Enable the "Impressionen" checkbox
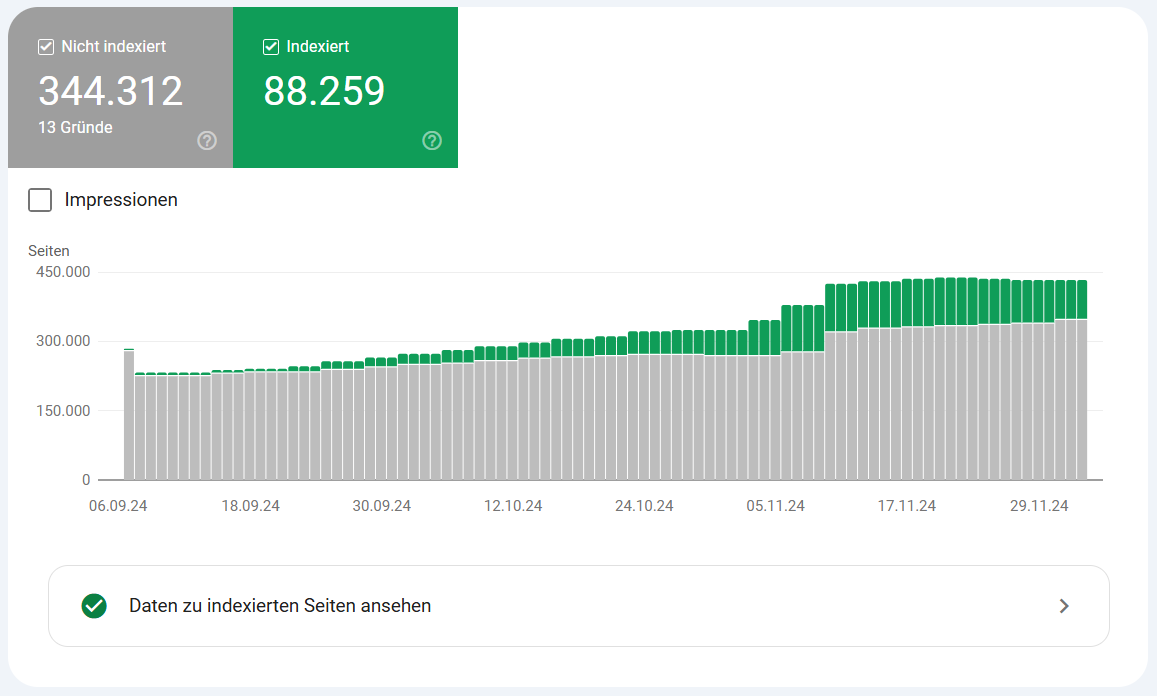 pyautogui.click(x=39, y=199)
